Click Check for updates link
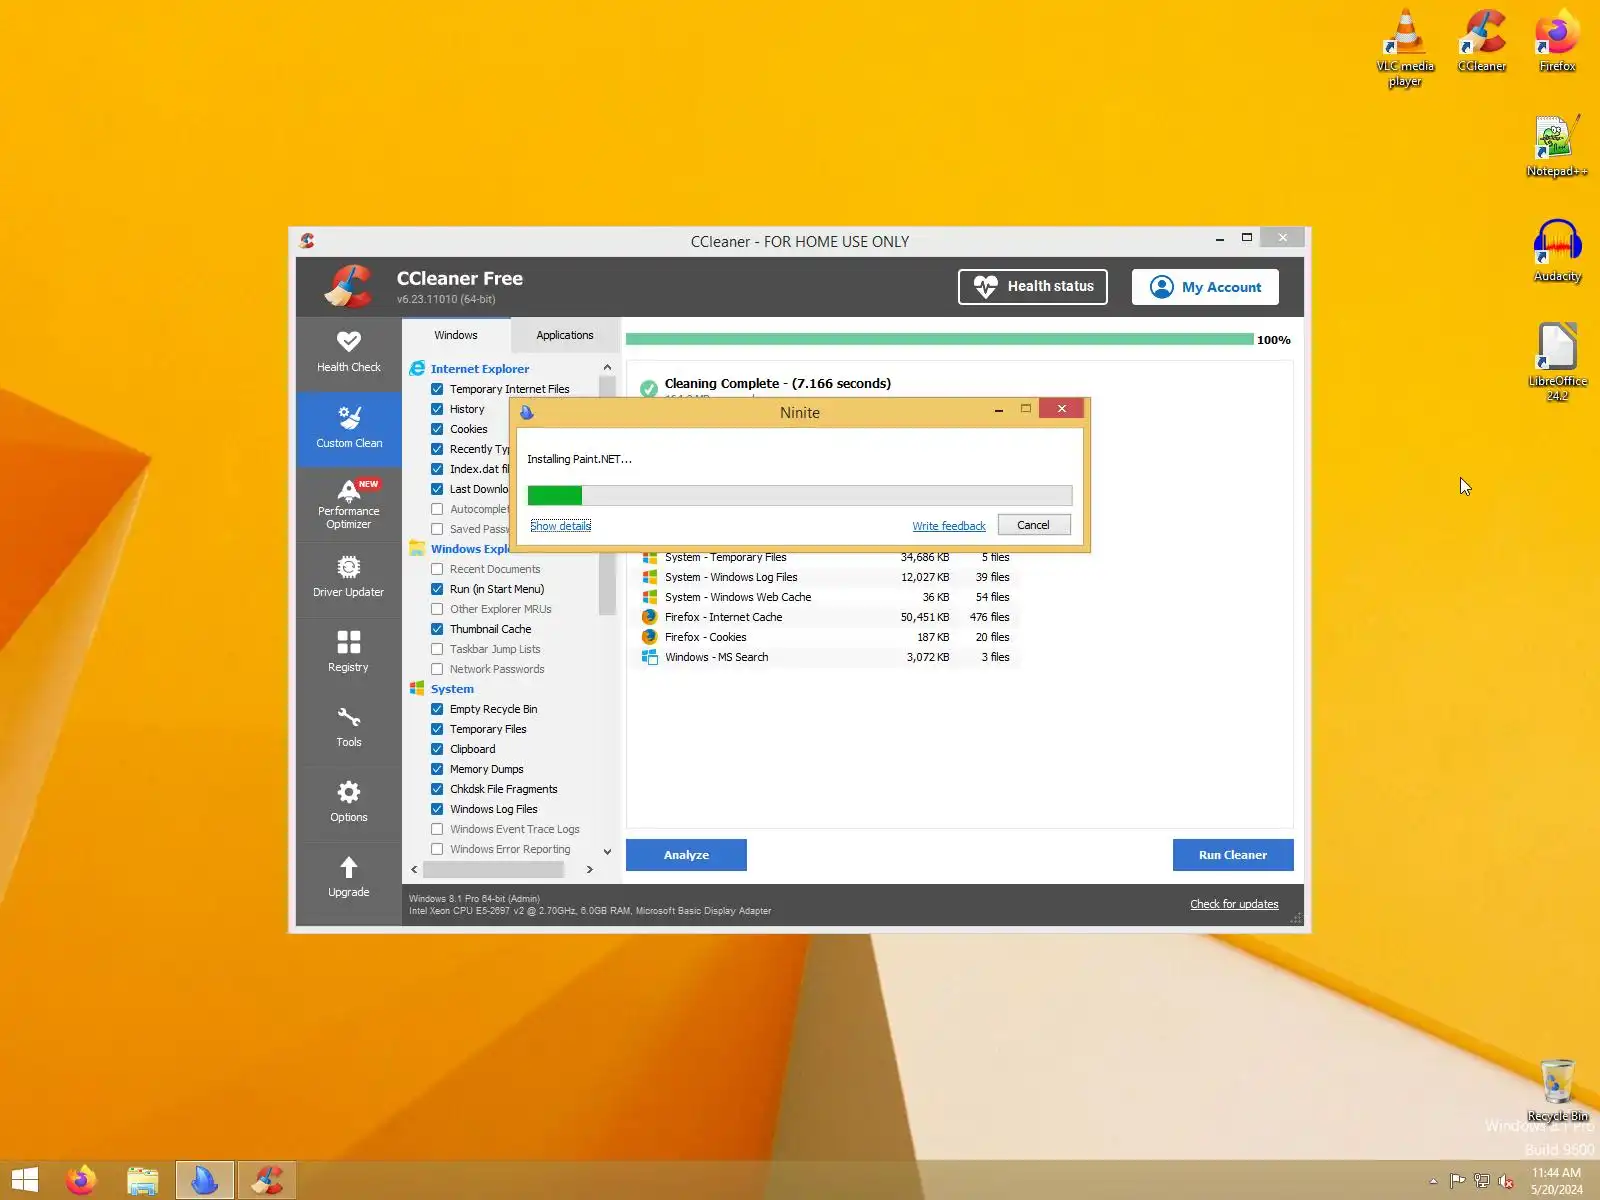 [x=1234, y=904]
